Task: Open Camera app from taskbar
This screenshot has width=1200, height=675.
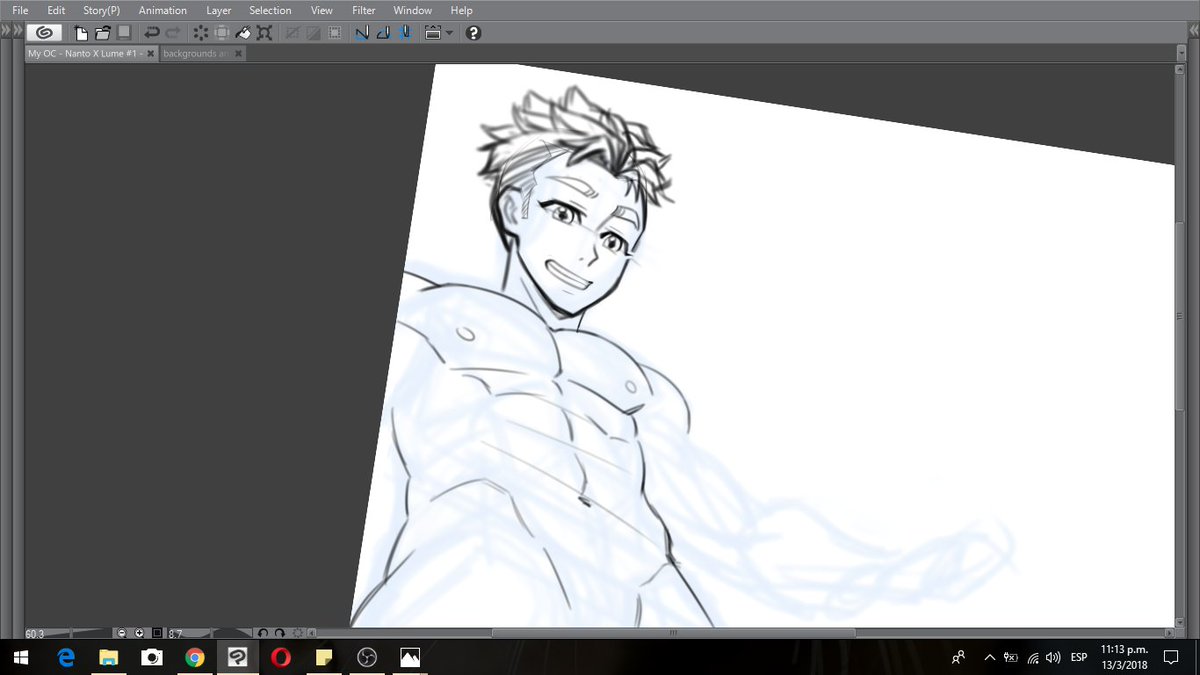Action: (x=152, y=657)
